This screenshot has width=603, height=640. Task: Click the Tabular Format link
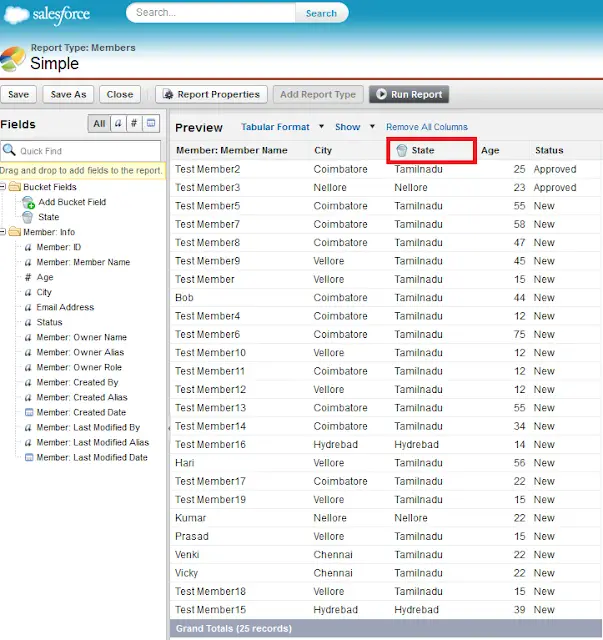point(275,127)
